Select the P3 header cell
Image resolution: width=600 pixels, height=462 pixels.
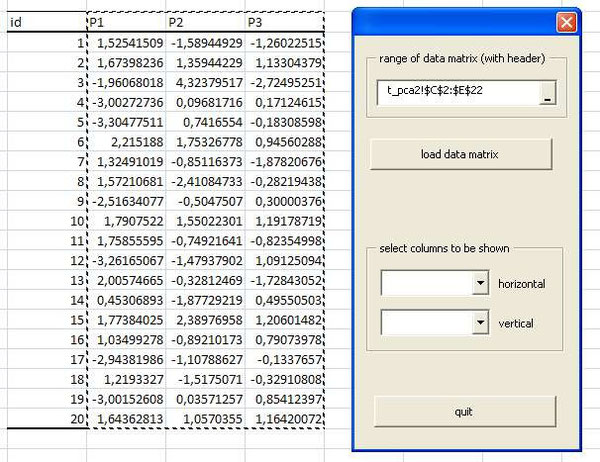[285, 22]
